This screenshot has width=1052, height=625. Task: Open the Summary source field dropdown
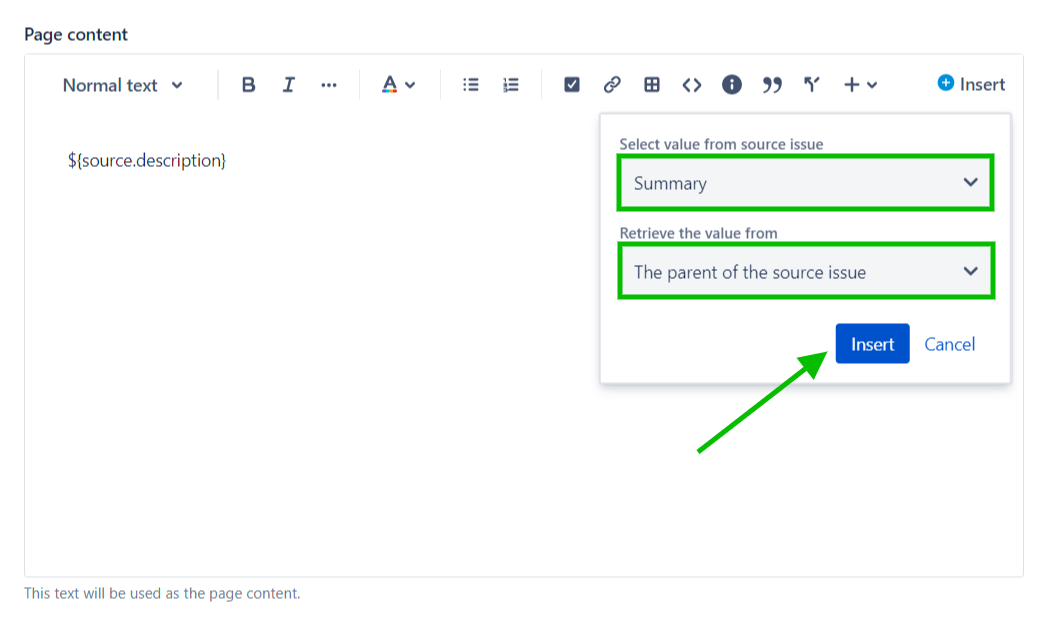click(805, 183)
